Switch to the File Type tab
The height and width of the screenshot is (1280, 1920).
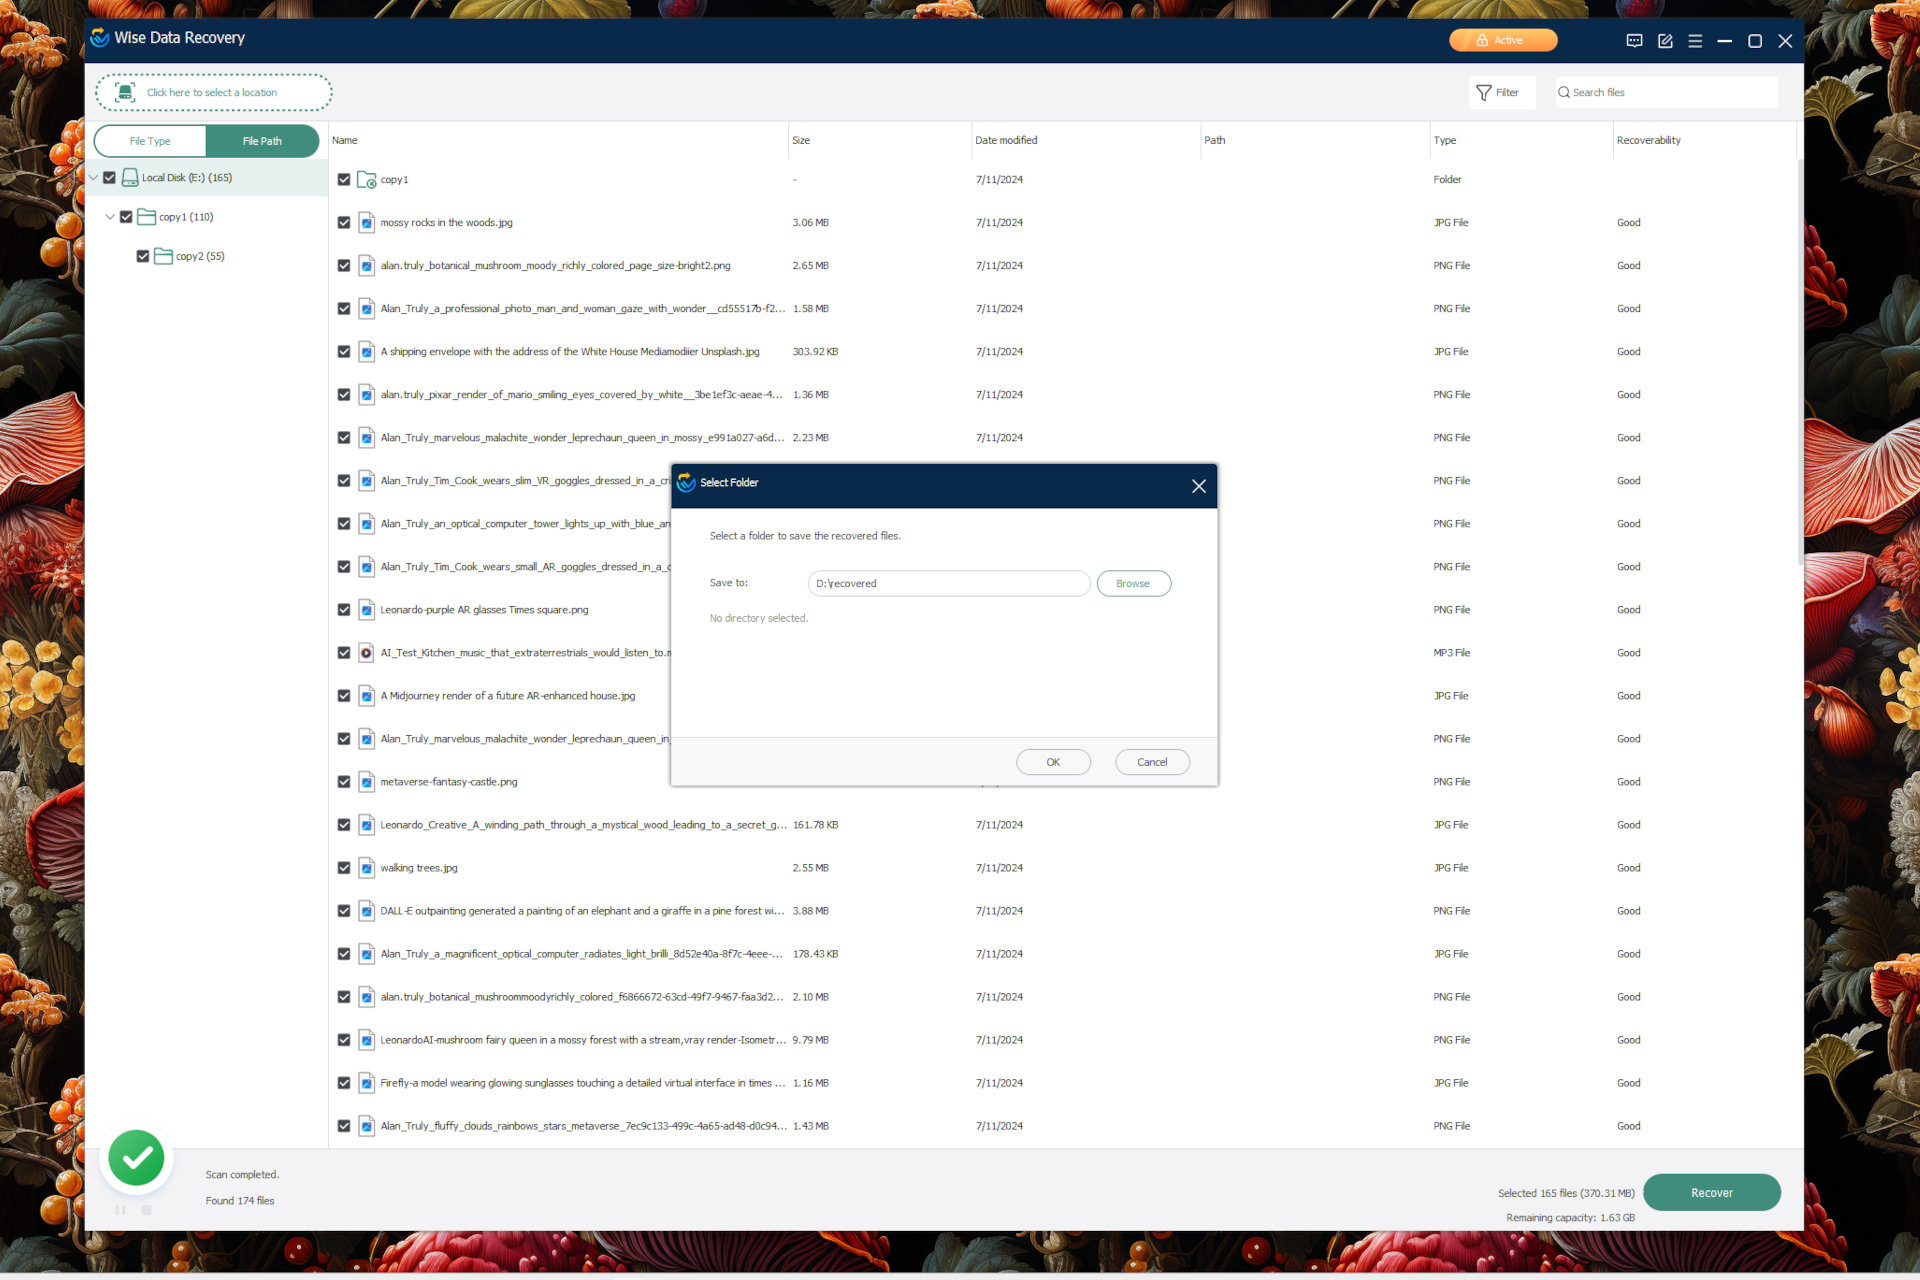tap(151, 140)
